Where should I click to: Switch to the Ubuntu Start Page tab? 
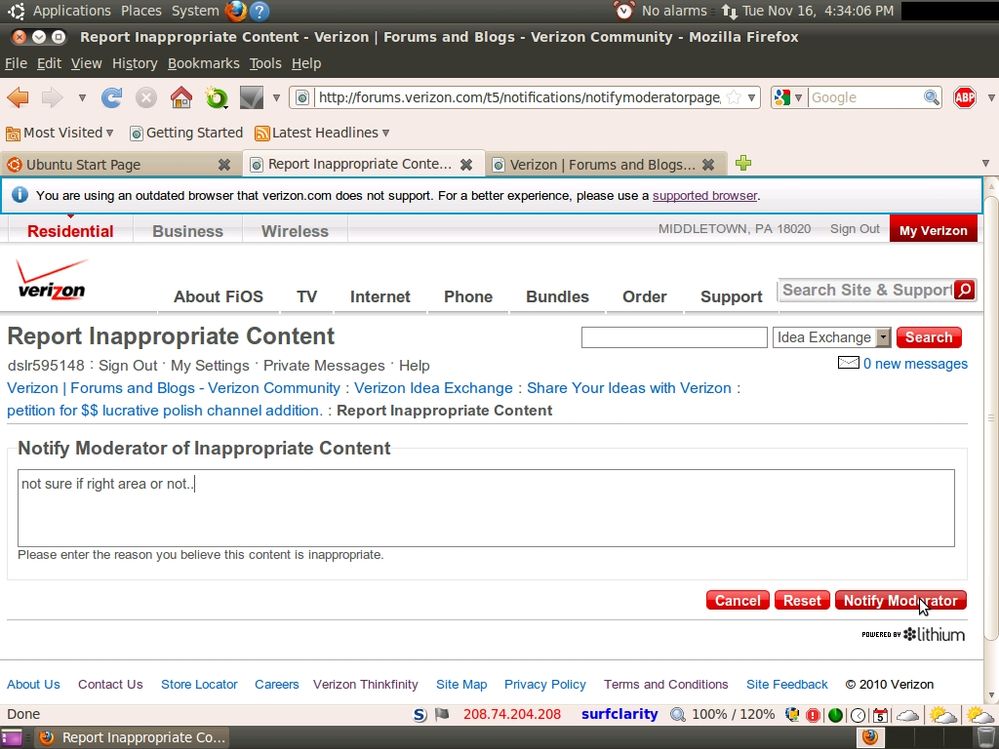click(x=121, y=164)
